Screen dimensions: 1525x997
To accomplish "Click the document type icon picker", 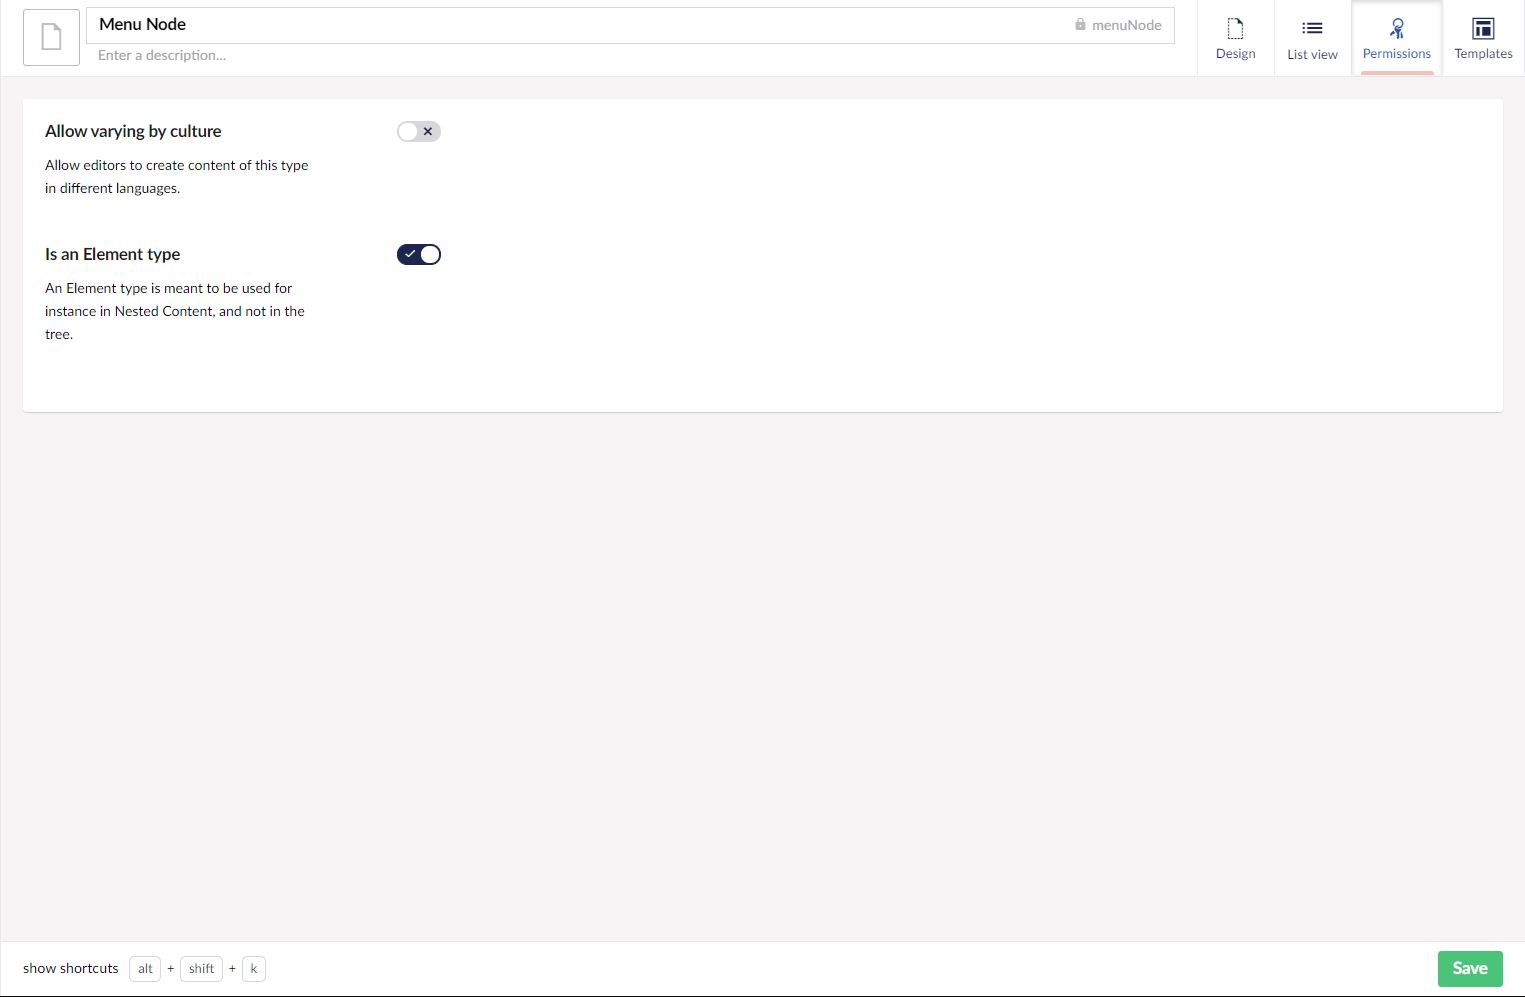I will tap(51, 37).
